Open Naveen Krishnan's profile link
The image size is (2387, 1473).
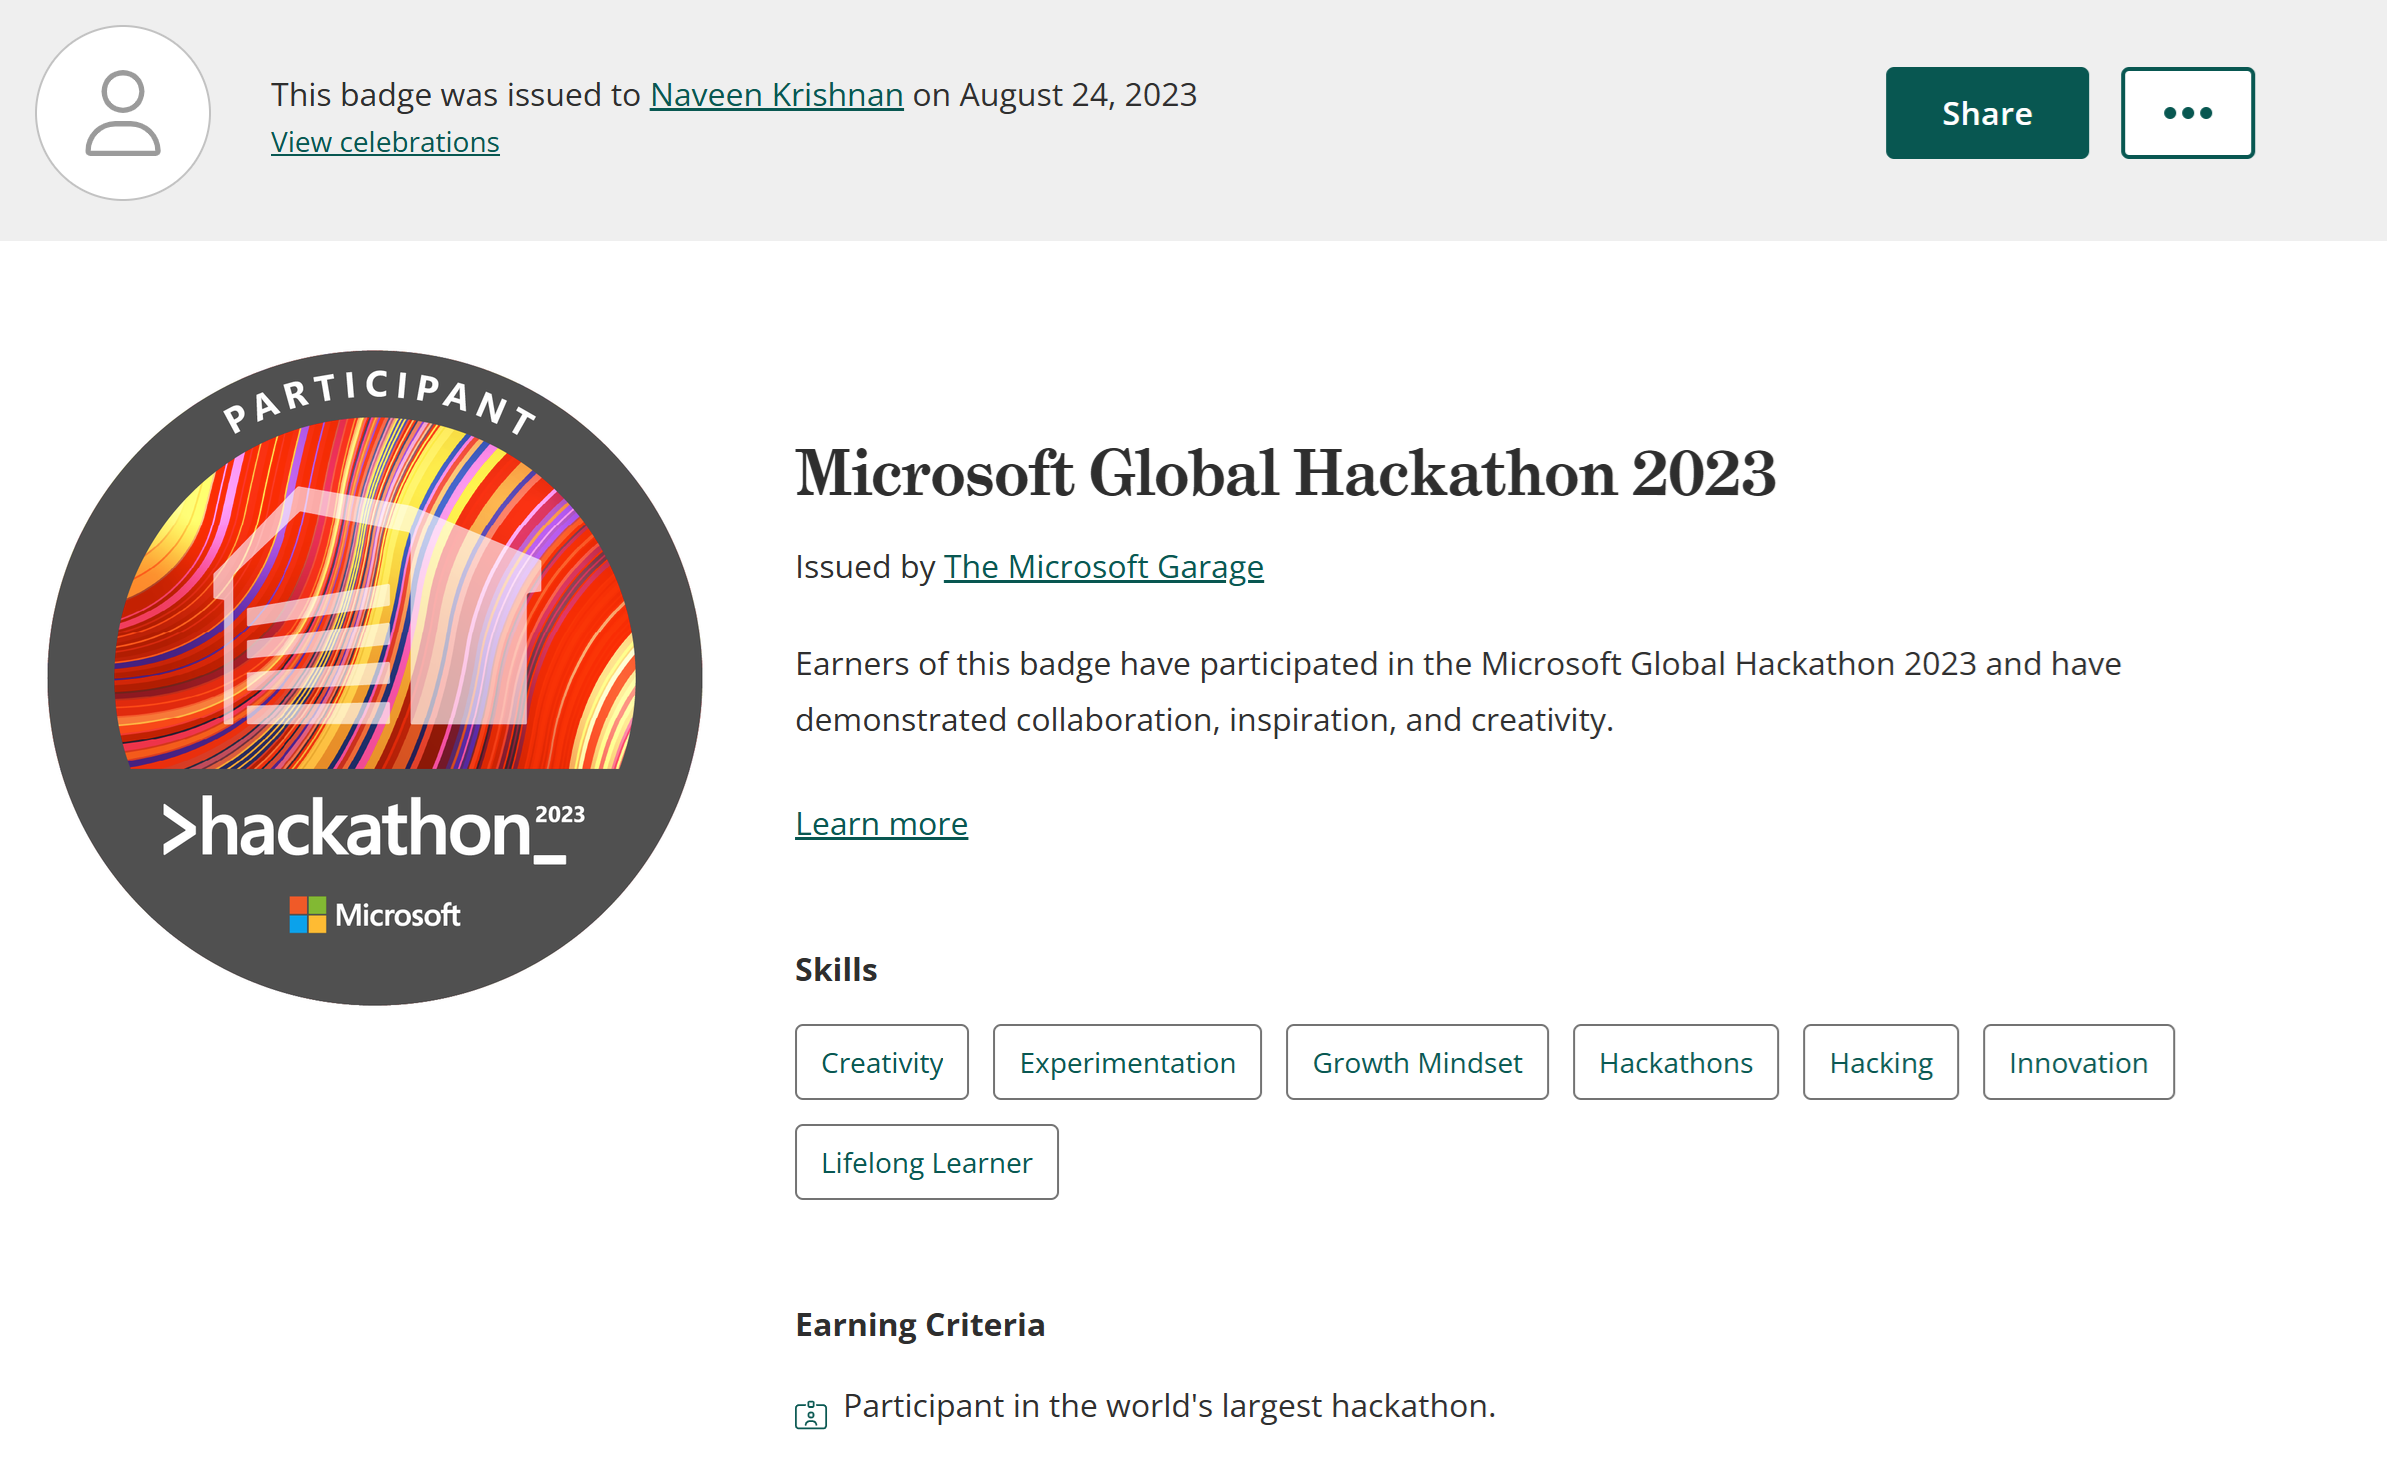click(776, 94)
